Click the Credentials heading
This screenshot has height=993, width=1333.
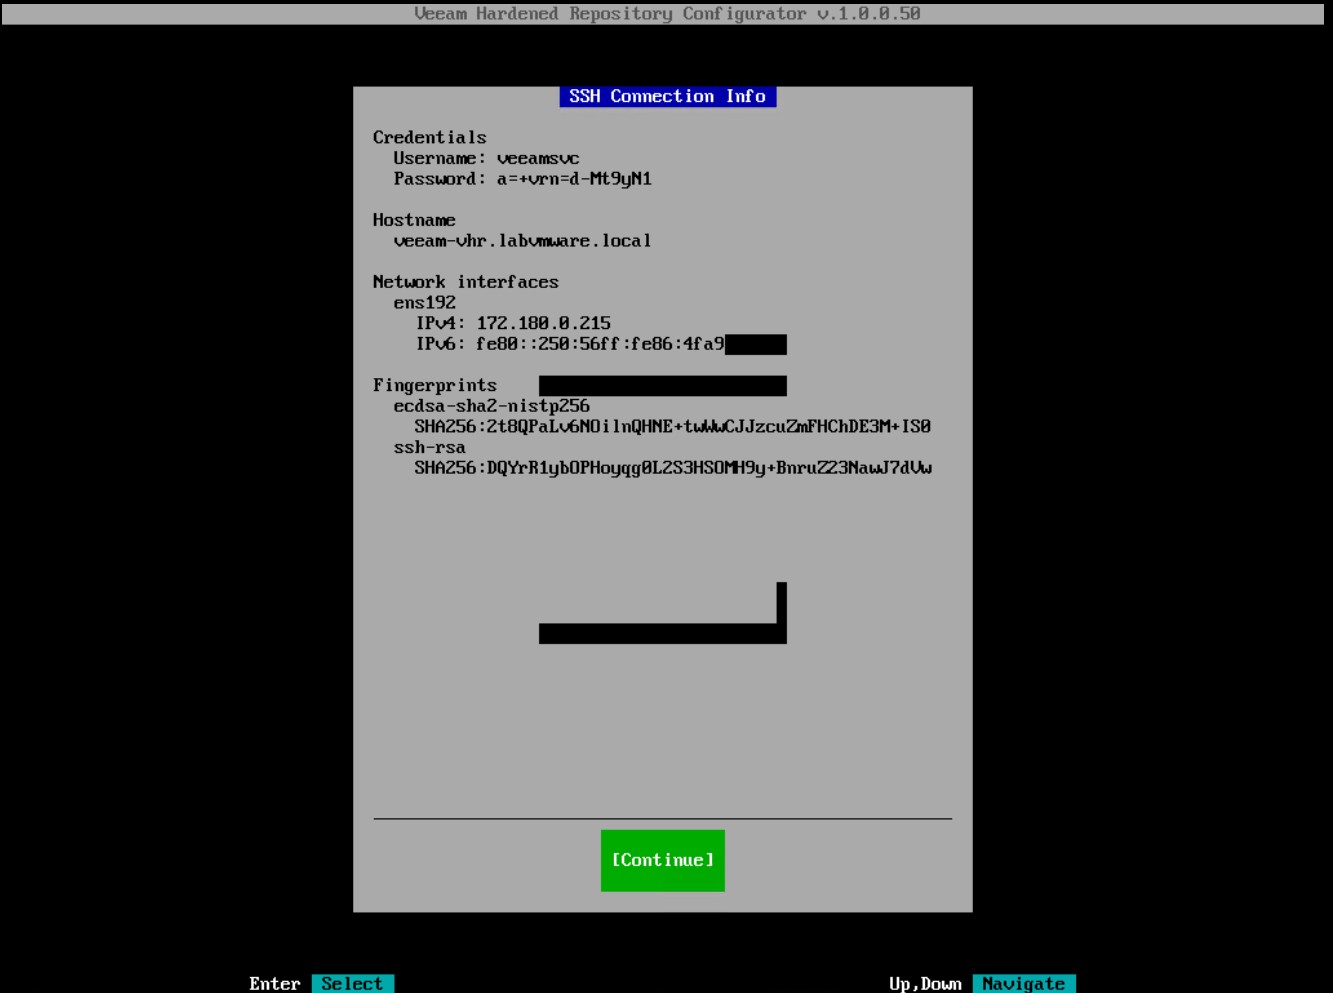coord(430,137)
